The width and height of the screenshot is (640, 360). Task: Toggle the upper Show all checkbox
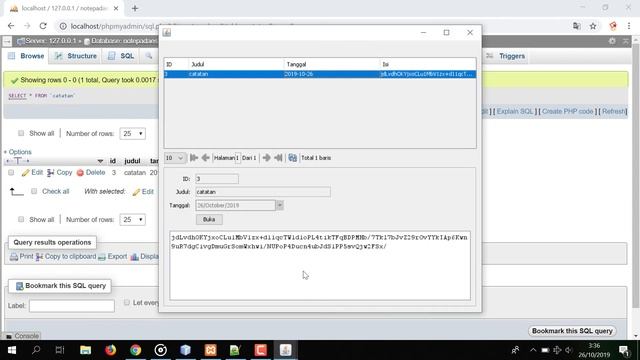tap(21, 133)
